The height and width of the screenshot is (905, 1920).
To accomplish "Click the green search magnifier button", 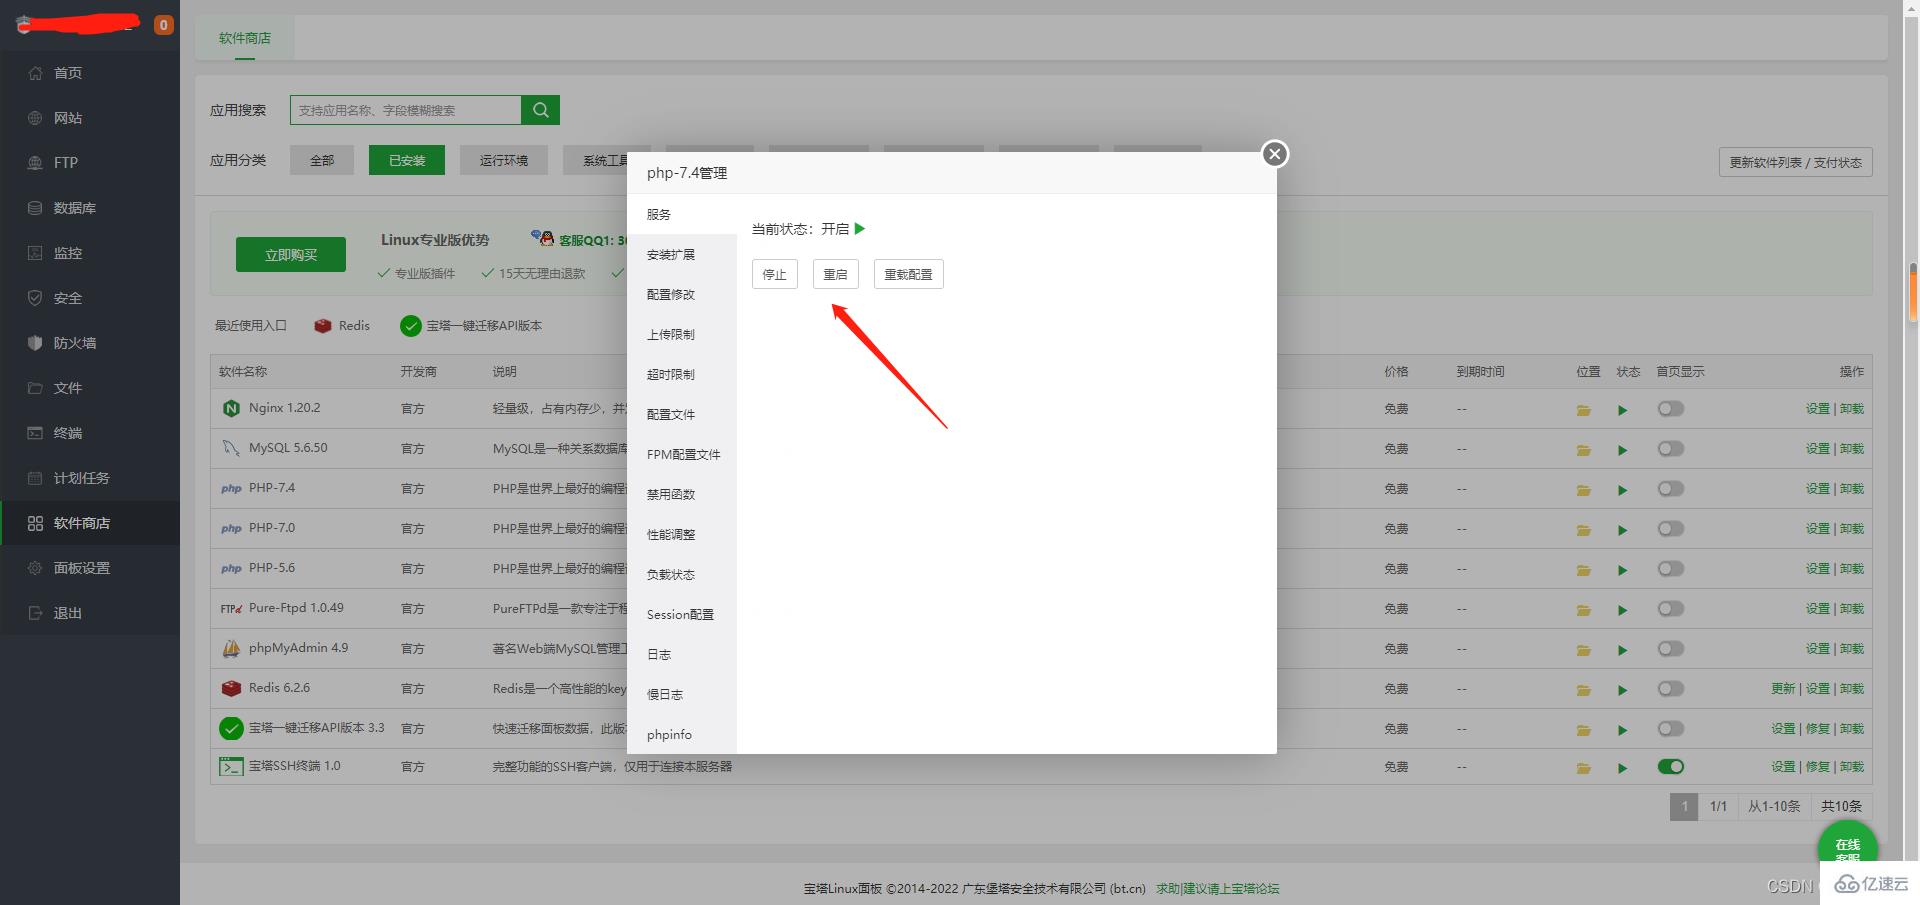I will (540, 110).
